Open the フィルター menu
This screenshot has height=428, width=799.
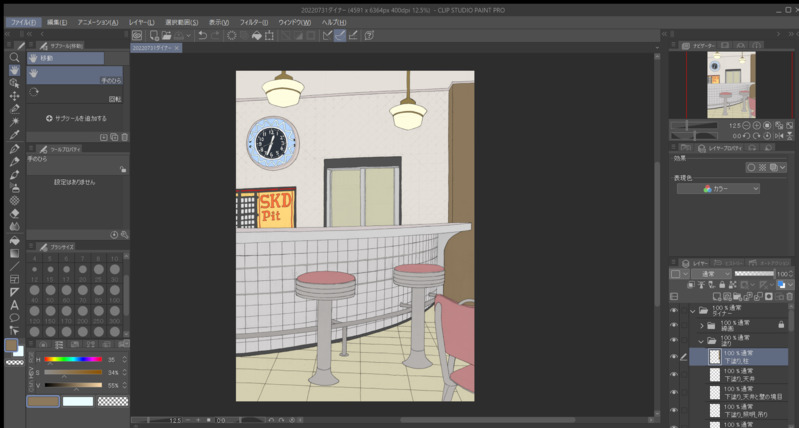tap(253, 22)
